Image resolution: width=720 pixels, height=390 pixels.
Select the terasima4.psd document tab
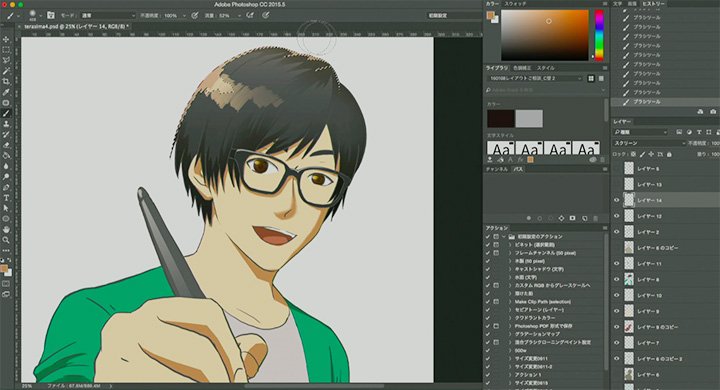coord(76,27)
